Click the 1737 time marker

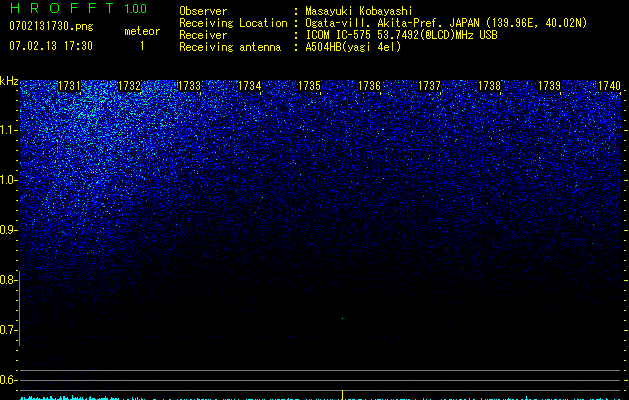[429, 86]
